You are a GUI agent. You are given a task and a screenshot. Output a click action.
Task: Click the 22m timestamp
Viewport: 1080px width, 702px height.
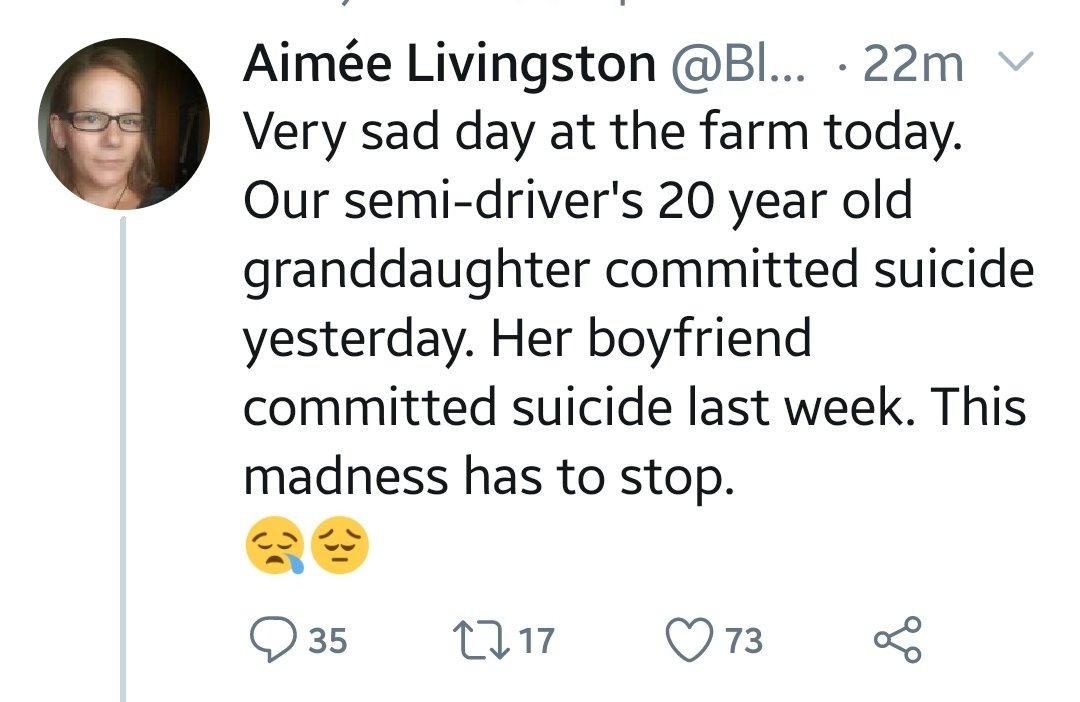(x=911, y=66)
